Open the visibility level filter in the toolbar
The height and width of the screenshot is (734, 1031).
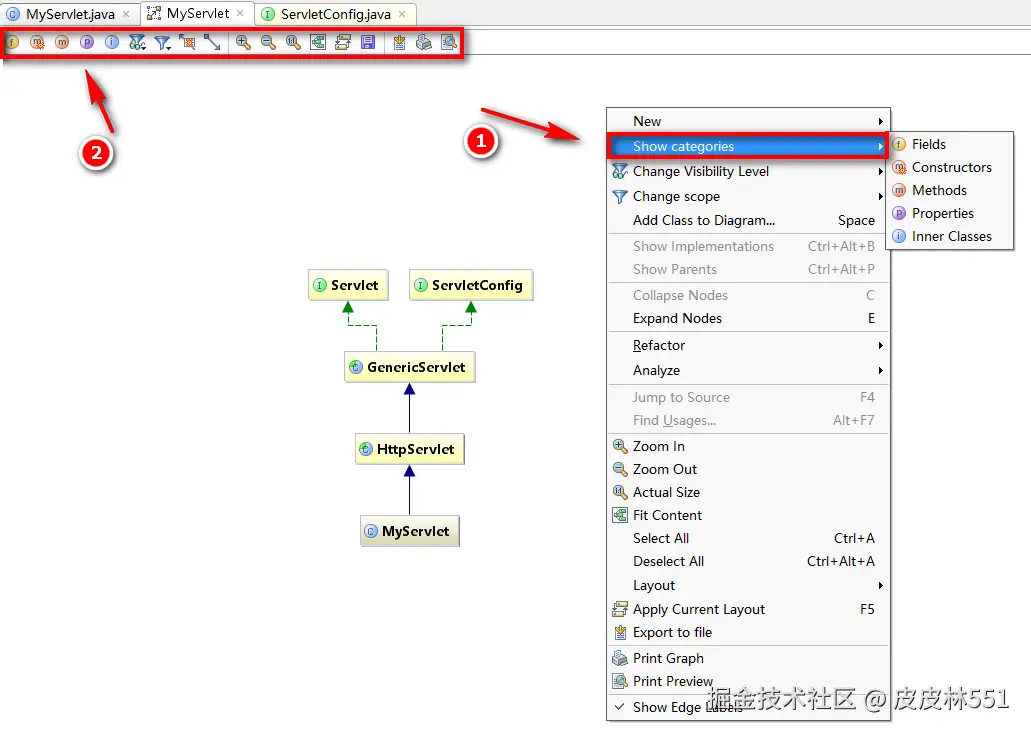137,43
